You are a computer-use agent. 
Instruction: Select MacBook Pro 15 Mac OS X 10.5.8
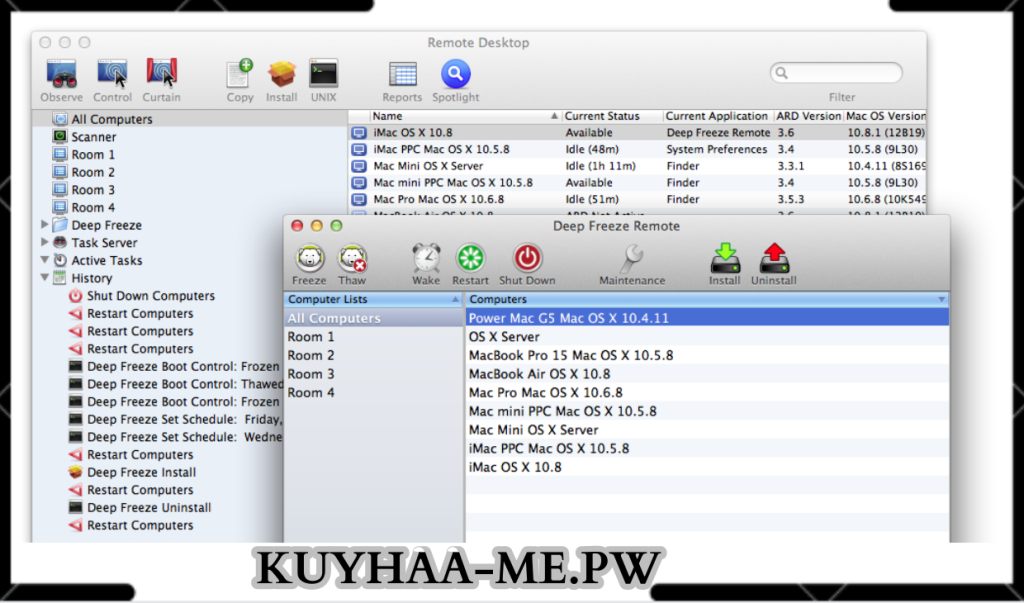[x=707, y=355]
